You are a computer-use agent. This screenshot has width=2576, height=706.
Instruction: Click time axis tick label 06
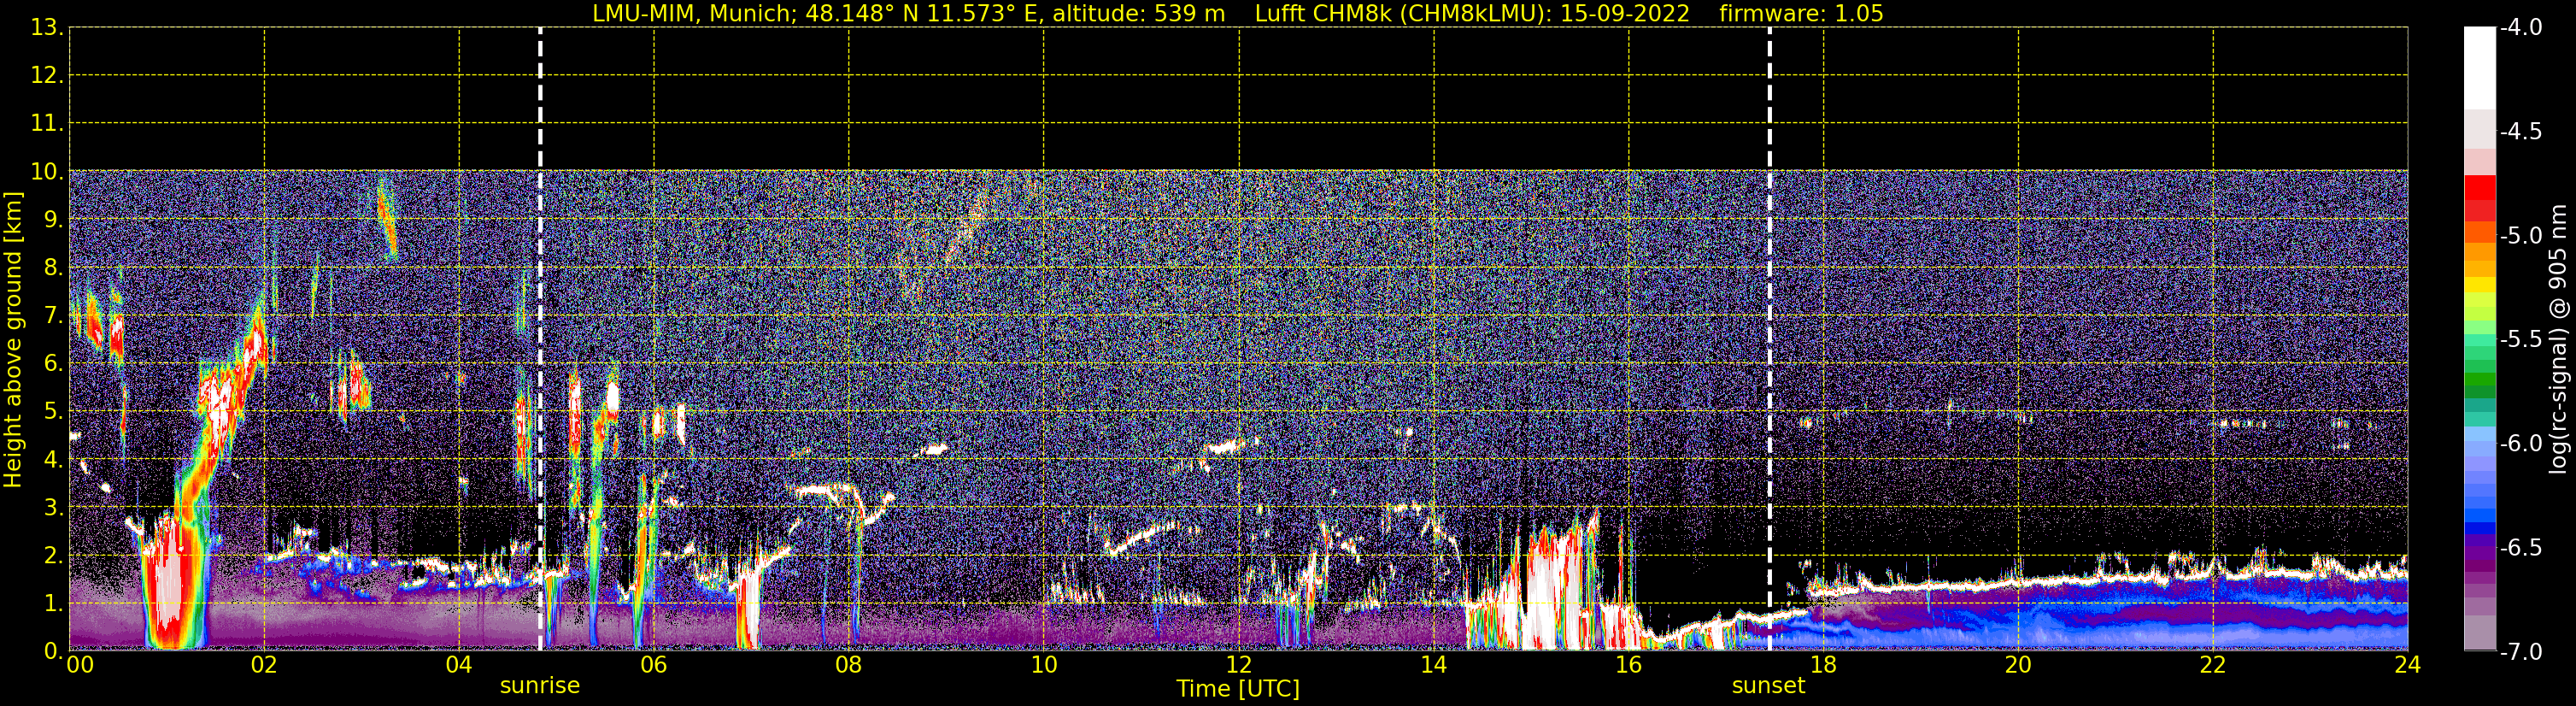tap(654, 665)
